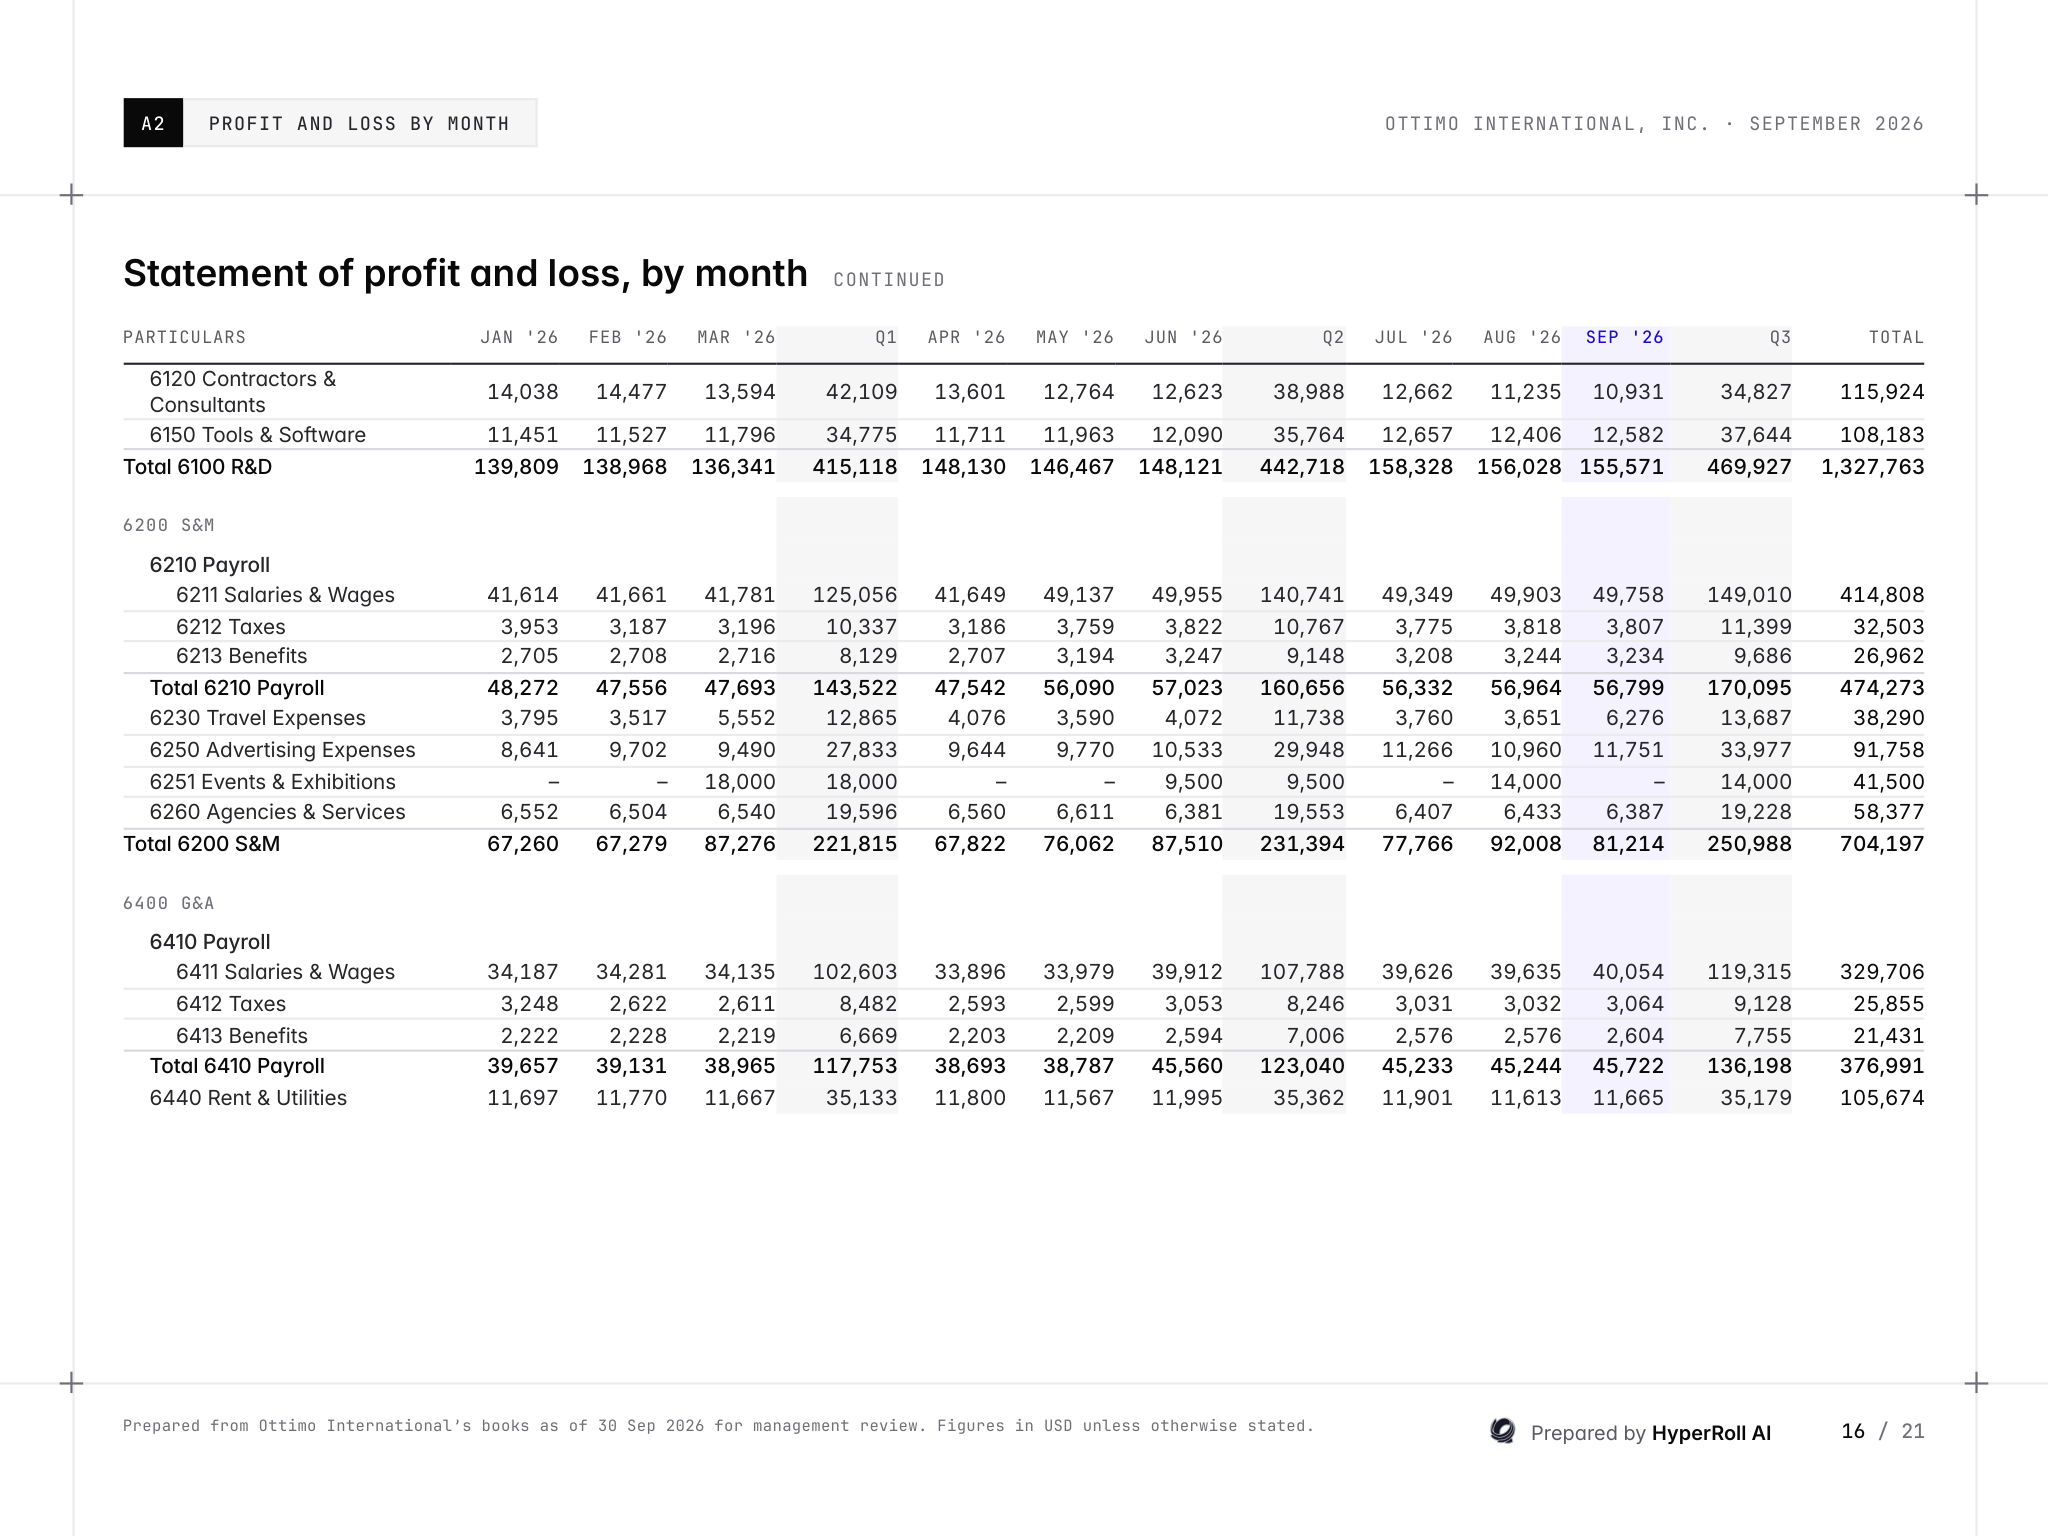This screenshot has width=2048, height=1536.
Task: Select the 'PARTICULARS' column header
Action: [184, 337]
